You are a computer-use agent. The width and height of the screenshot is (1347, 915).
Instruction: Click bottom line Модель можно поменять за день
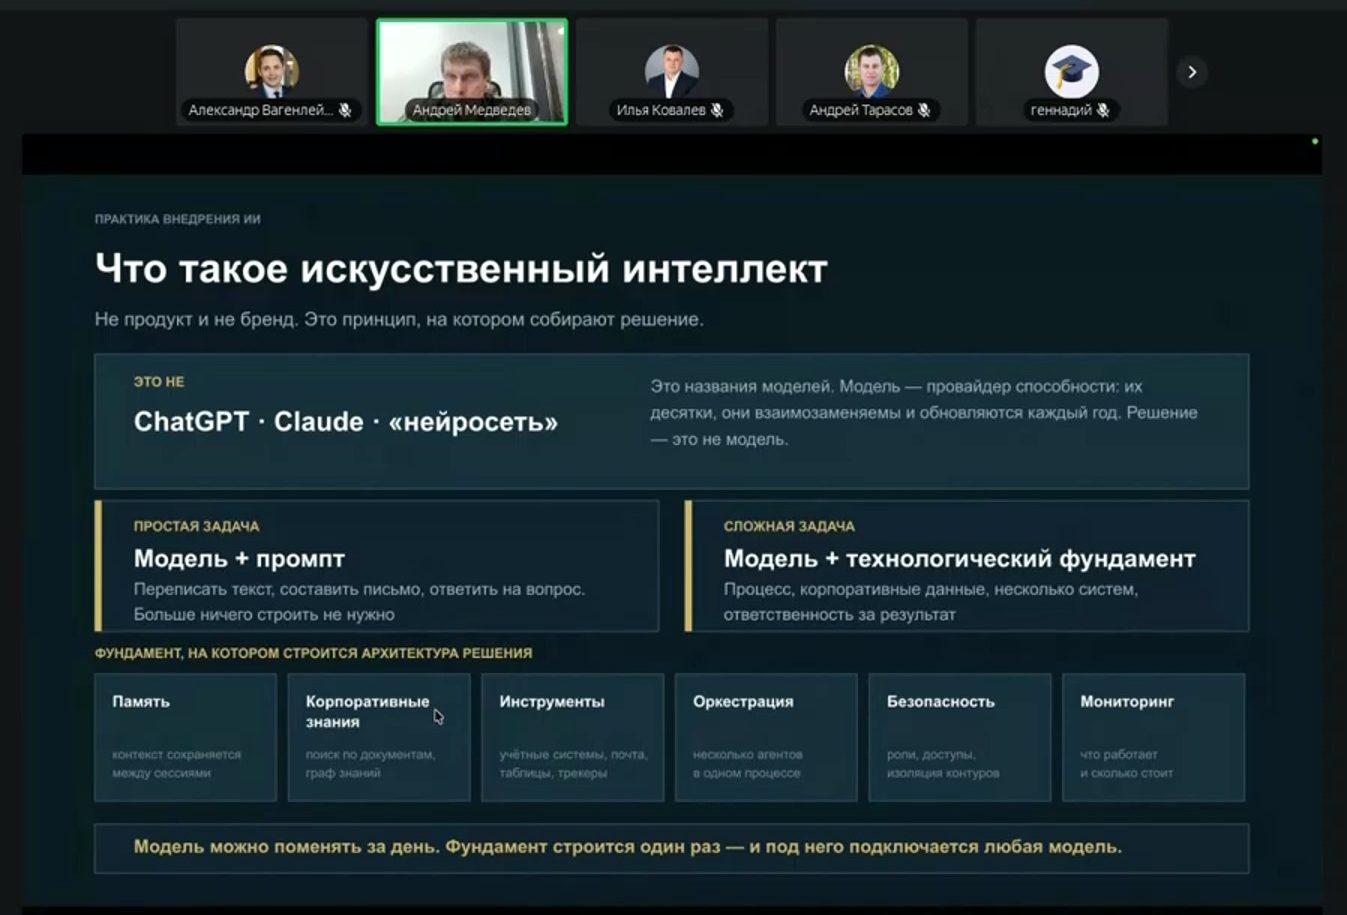(x=628, y=847)
